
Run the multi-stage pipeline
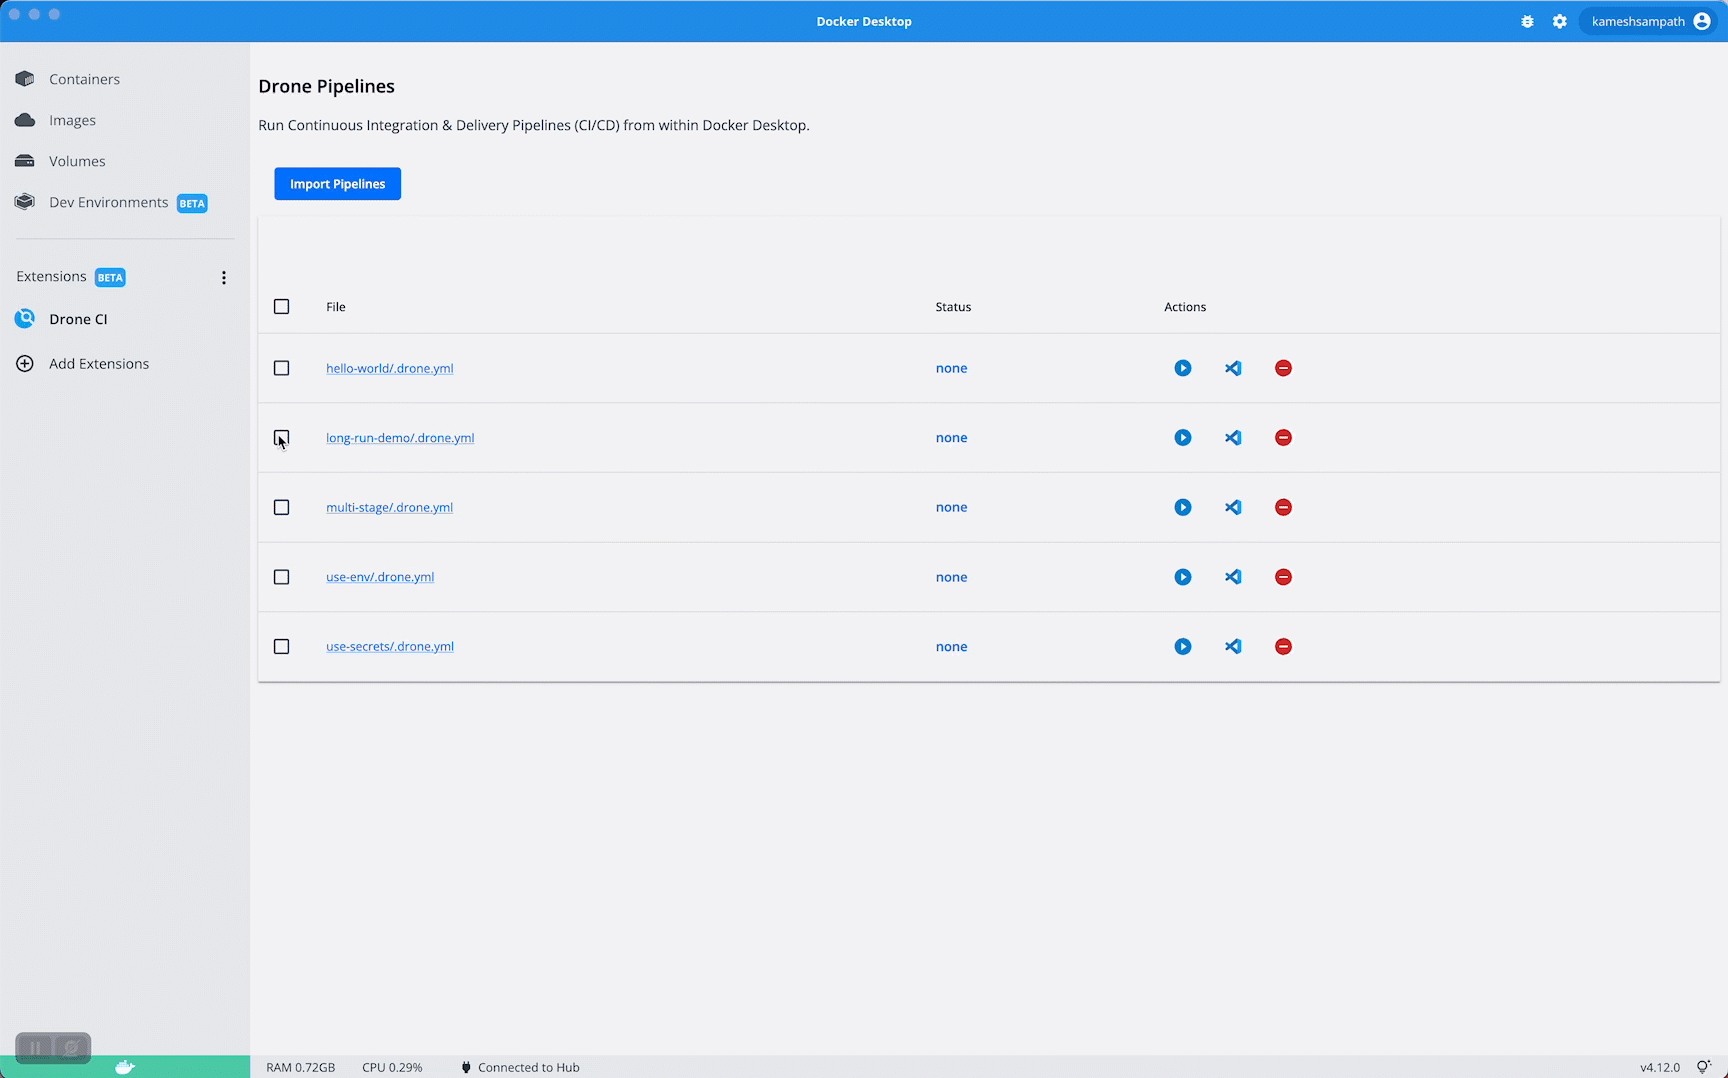click(1183, 507)
